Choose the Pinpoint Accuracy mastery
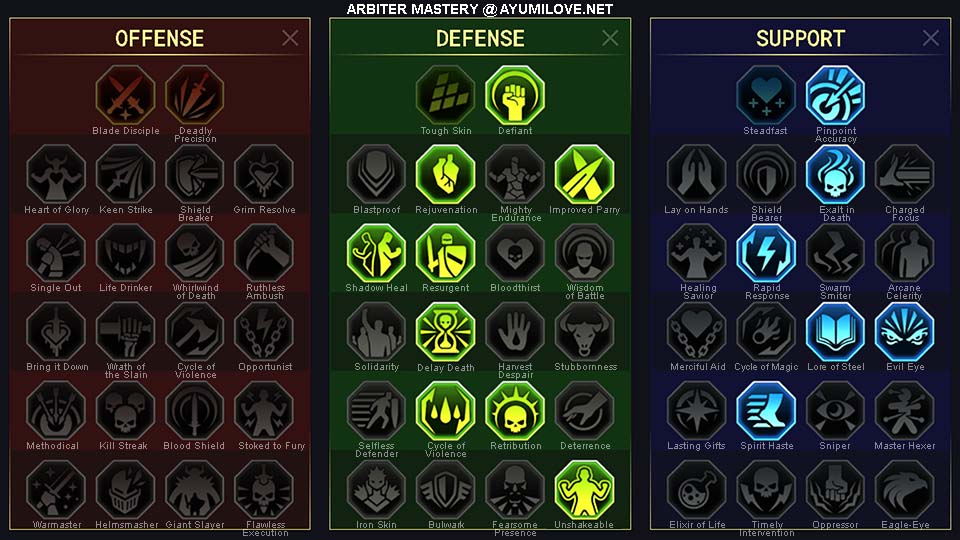The width and height of the screenshot is (960, 540). 835,96
